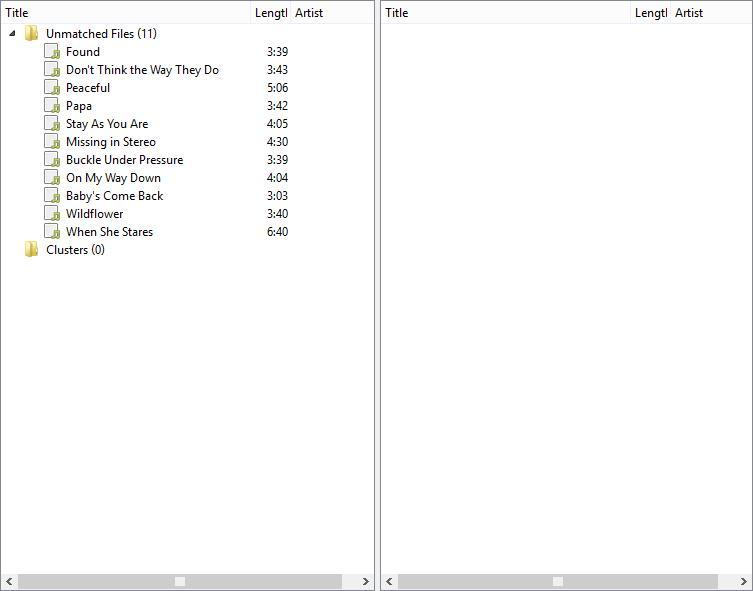Click file icon beside Buckle Under Pressure

point(52,159)
